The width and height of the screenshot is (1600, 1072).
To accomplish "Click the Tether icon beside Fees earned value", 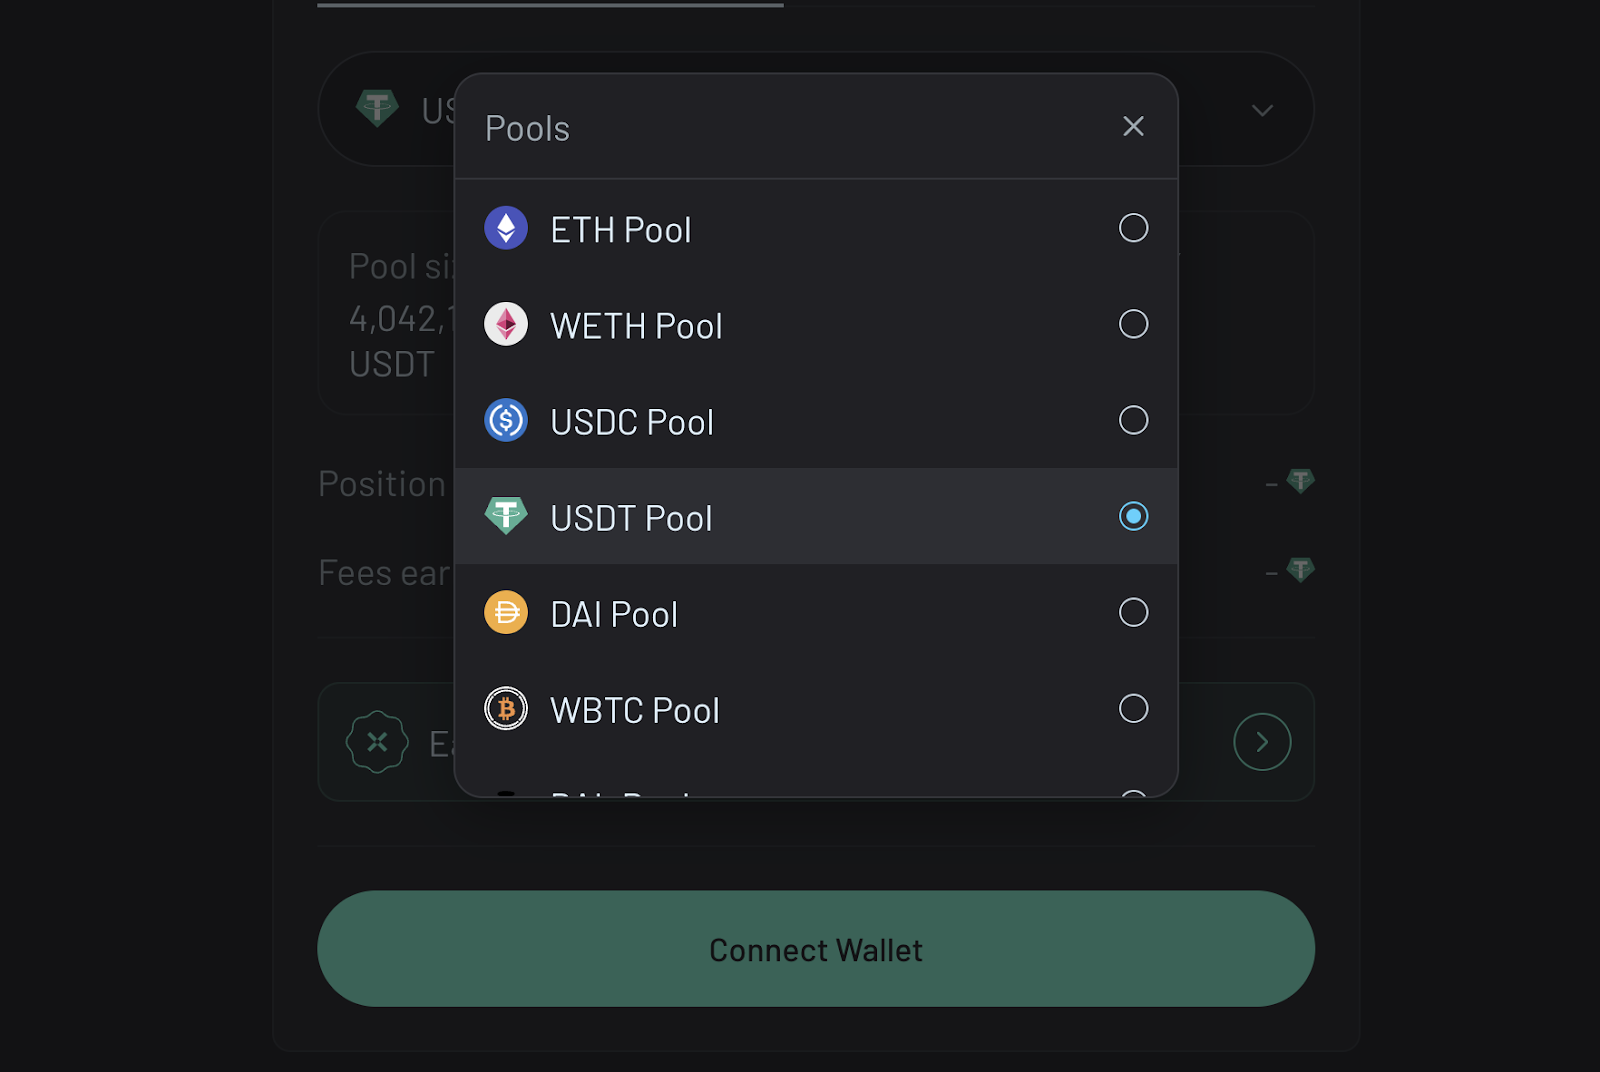I will pos(1300,570).
